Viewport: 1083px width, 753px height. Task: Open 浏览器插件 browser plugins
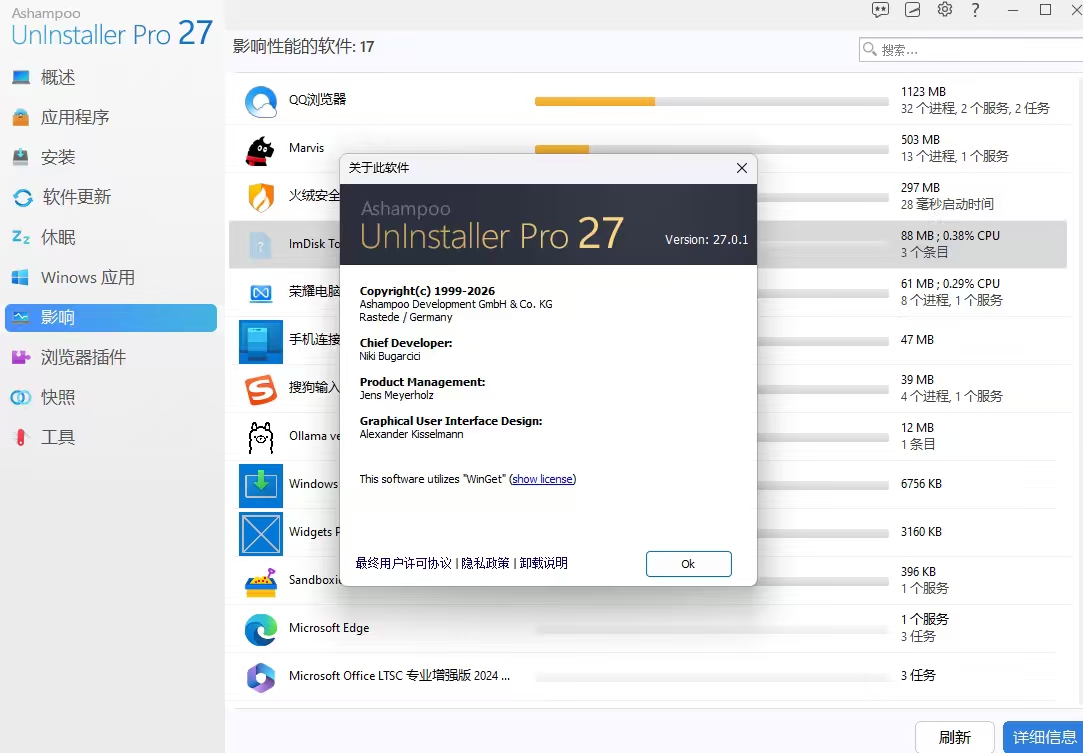pyautogui.click(x=83, y=357)
